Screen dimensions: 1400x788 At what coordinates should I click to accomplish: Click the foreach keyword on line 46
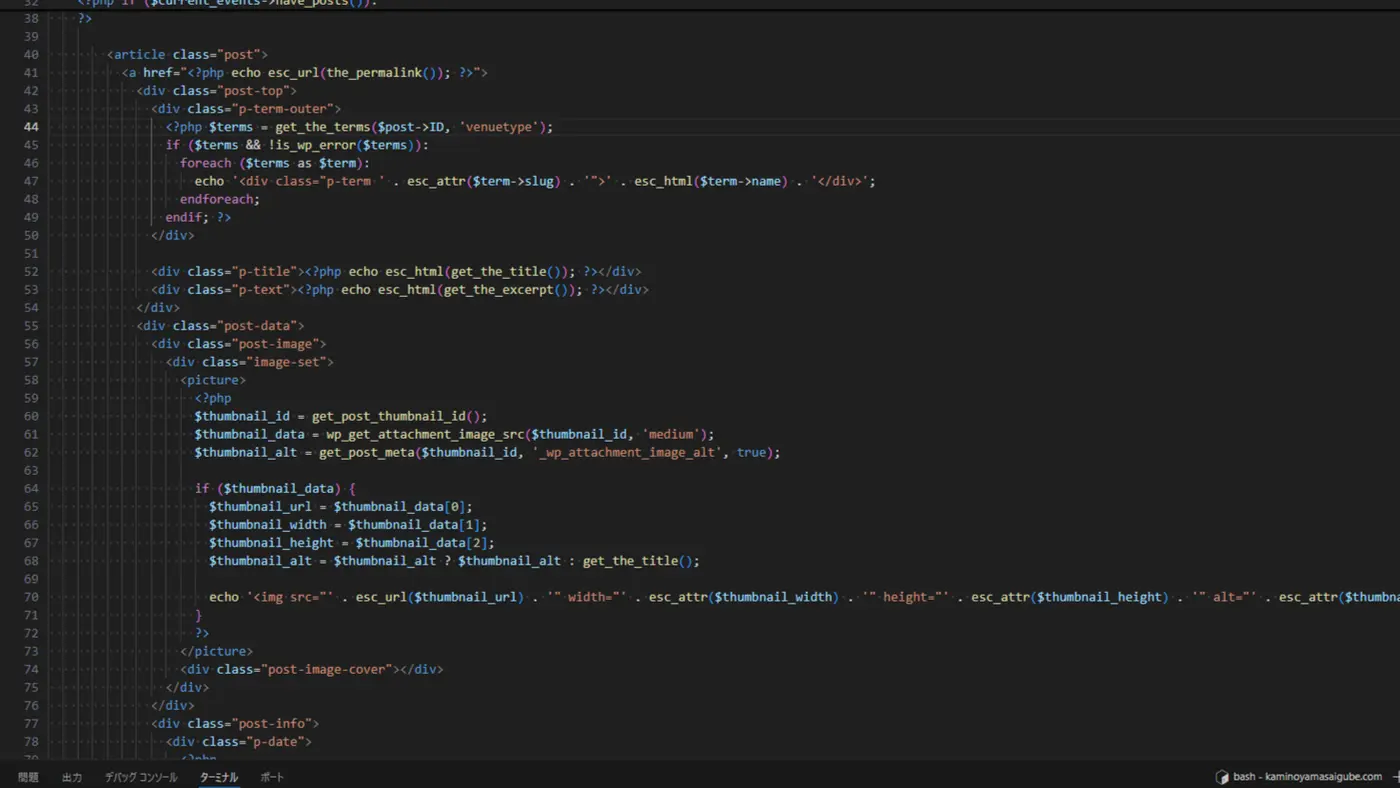[206, 163]
